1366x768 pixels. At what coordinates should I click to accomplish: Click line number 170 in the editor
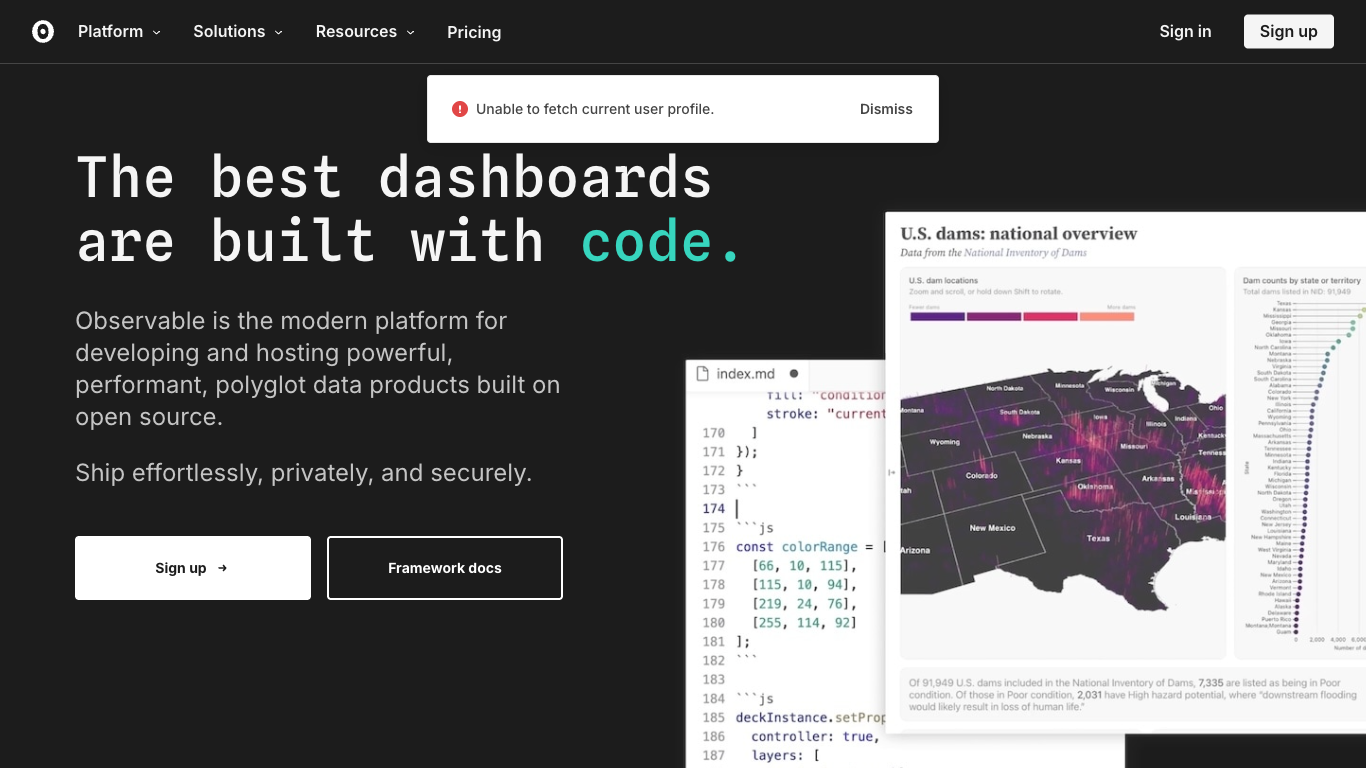[713, 433]
